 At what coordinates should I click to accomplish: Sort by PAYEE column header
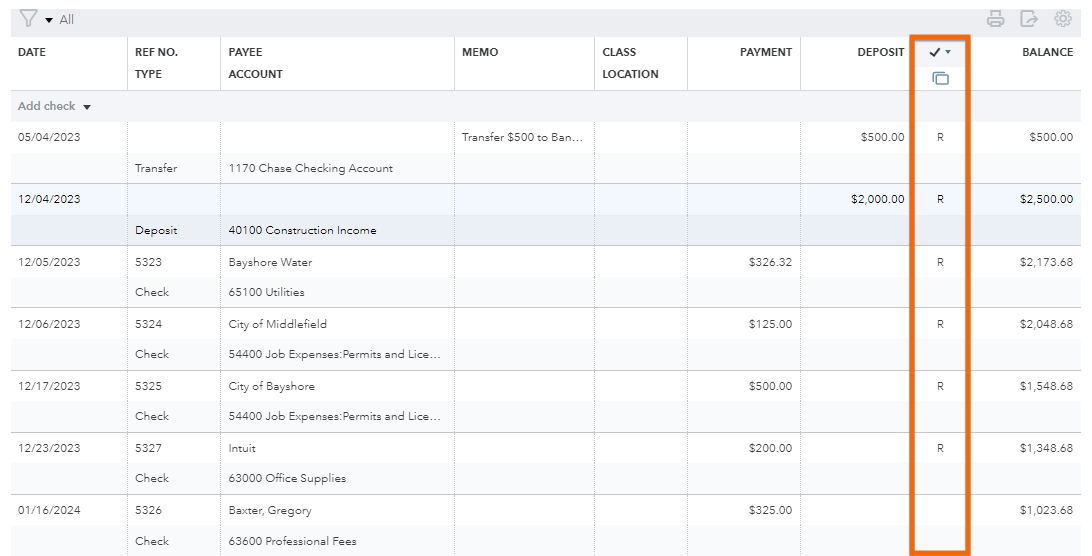tap(245, 52)
